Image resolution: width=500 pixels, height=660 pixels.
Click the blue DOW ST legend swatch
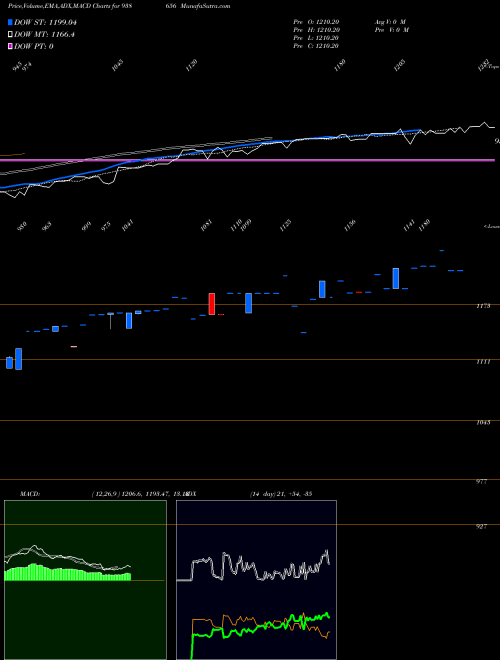11,22
